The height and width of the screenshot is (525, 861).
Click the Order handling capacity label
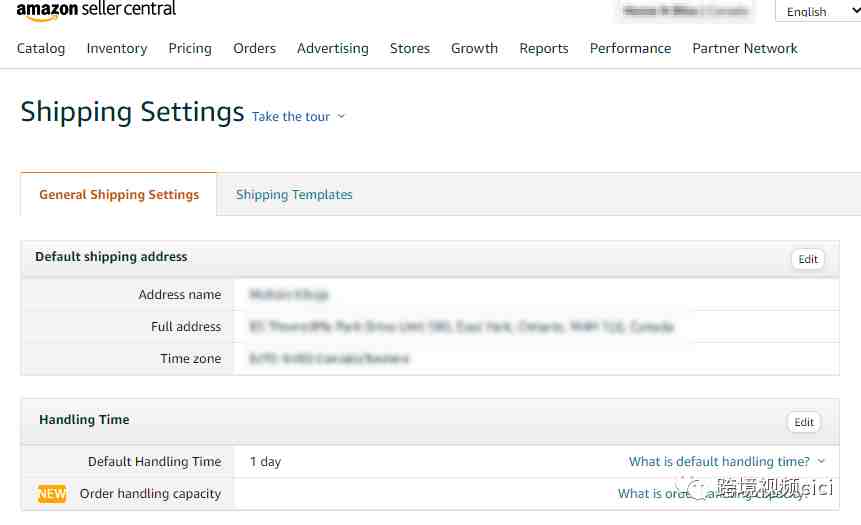tap(150, 494)
